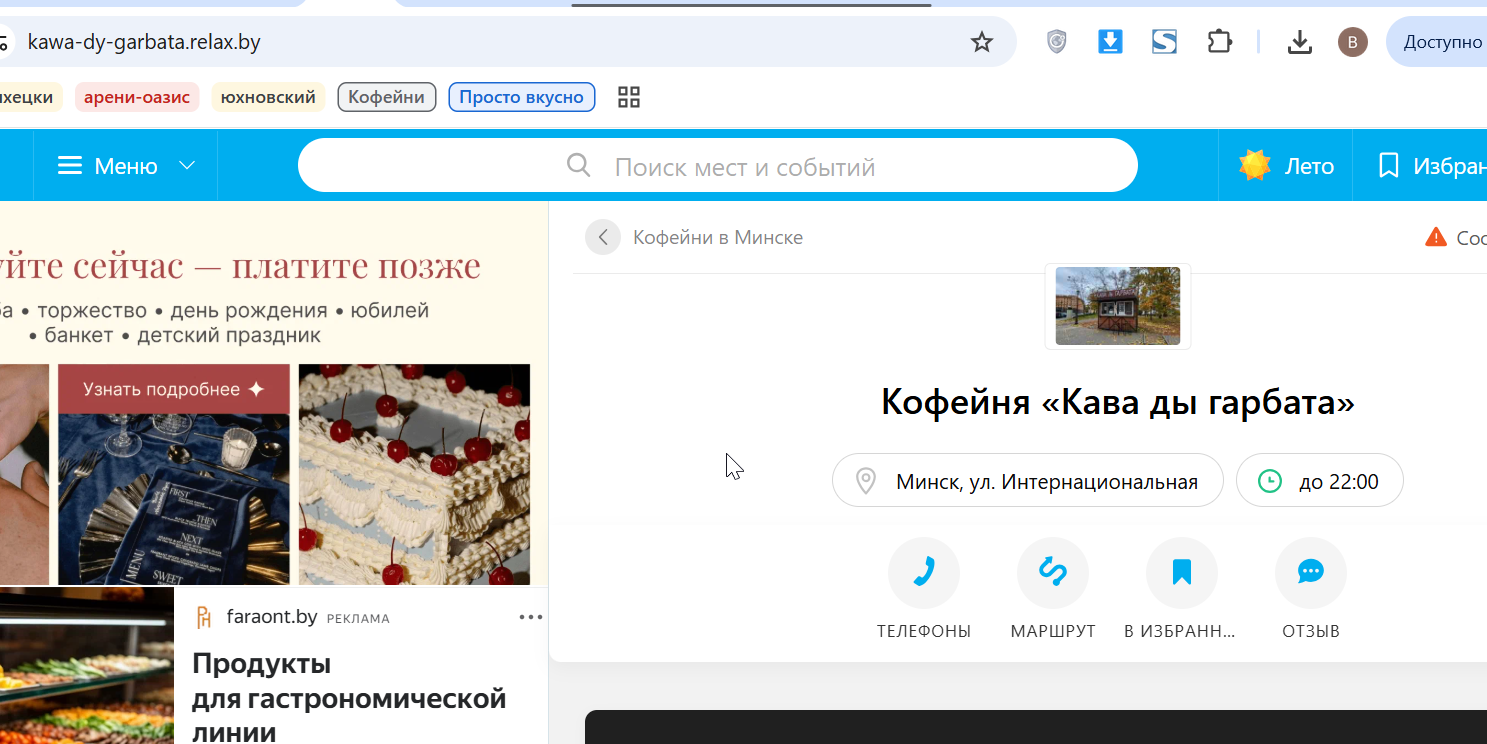This screenshot has width=1487, height=744.
Task: Show opening hours до 22:00
Action: (x=1320, y=481)
